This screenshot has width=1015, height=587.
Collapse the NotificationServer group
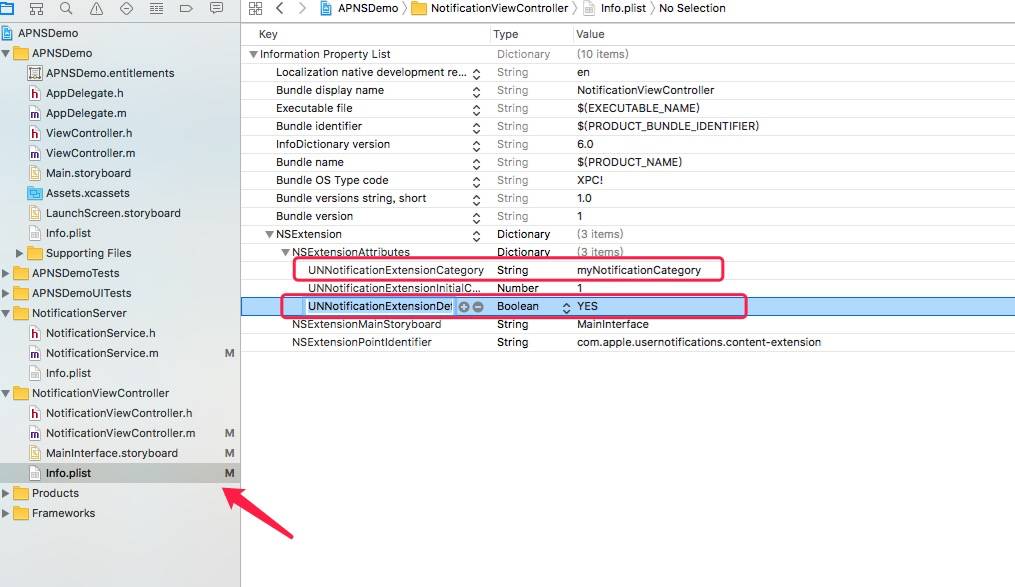6,313
